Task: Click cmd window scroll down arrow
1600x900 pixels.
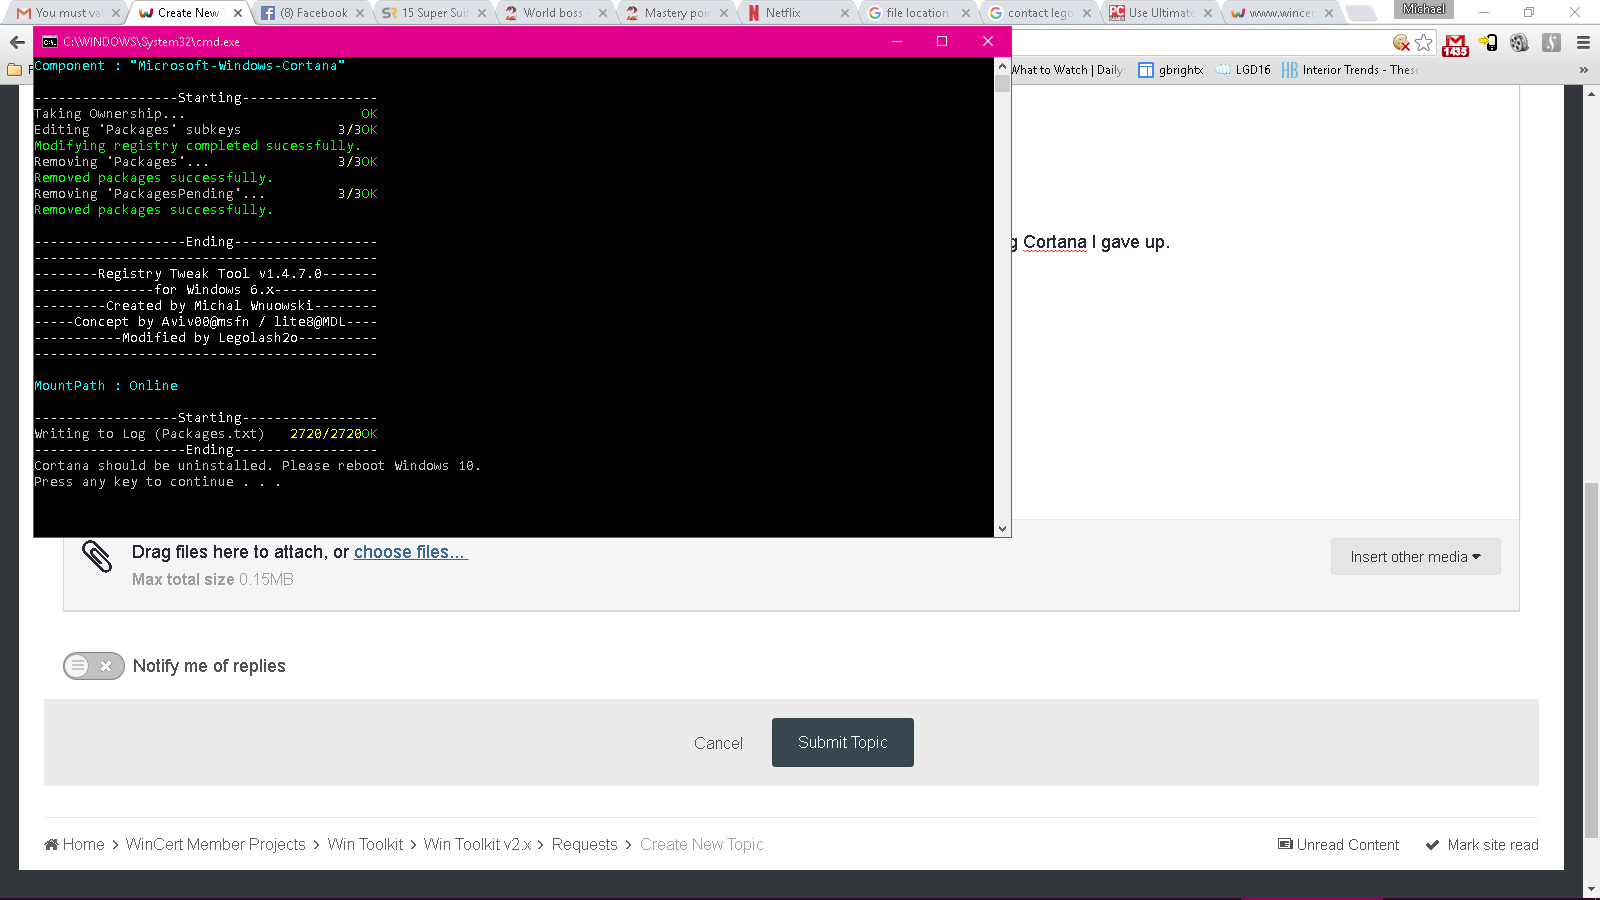Action: (x=1002, y=529)
